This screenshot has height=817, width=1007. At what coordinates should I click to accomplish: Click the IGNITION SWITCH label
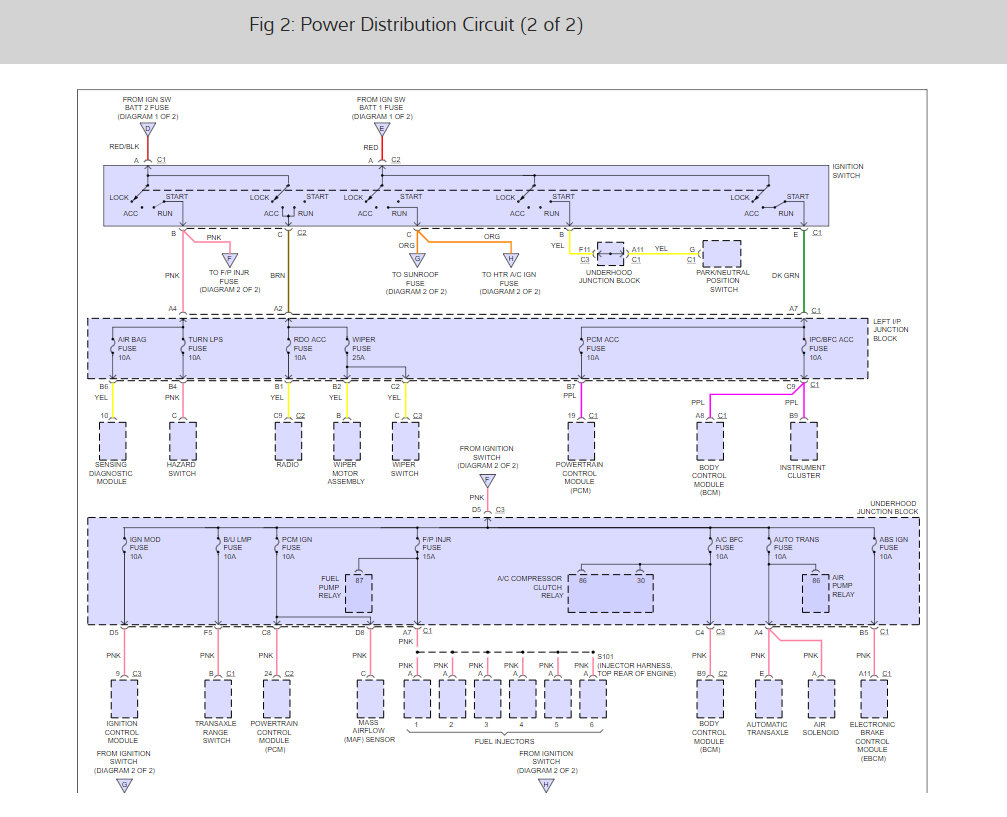click(x=848, y=171)
